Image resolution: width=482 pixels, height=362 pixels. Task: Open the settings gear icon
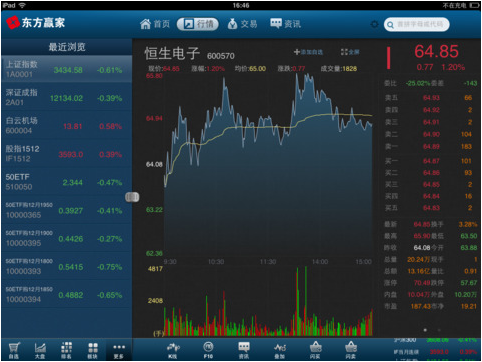coord(374,24)
